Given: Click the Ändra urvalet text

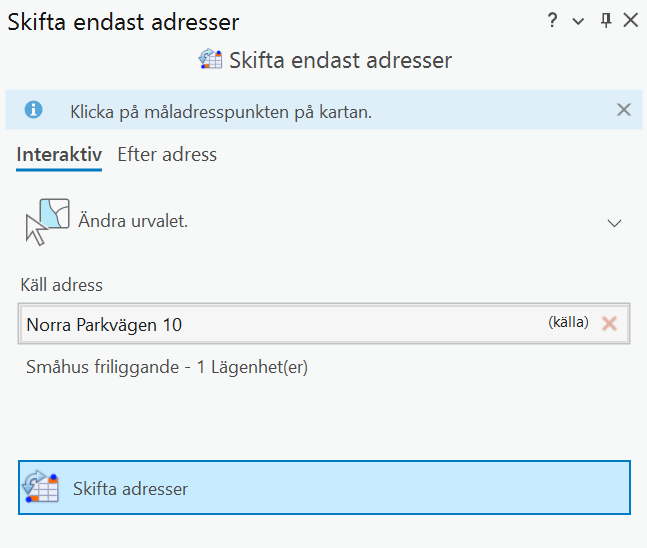Looking at the screenshot, I should point(133,221).
